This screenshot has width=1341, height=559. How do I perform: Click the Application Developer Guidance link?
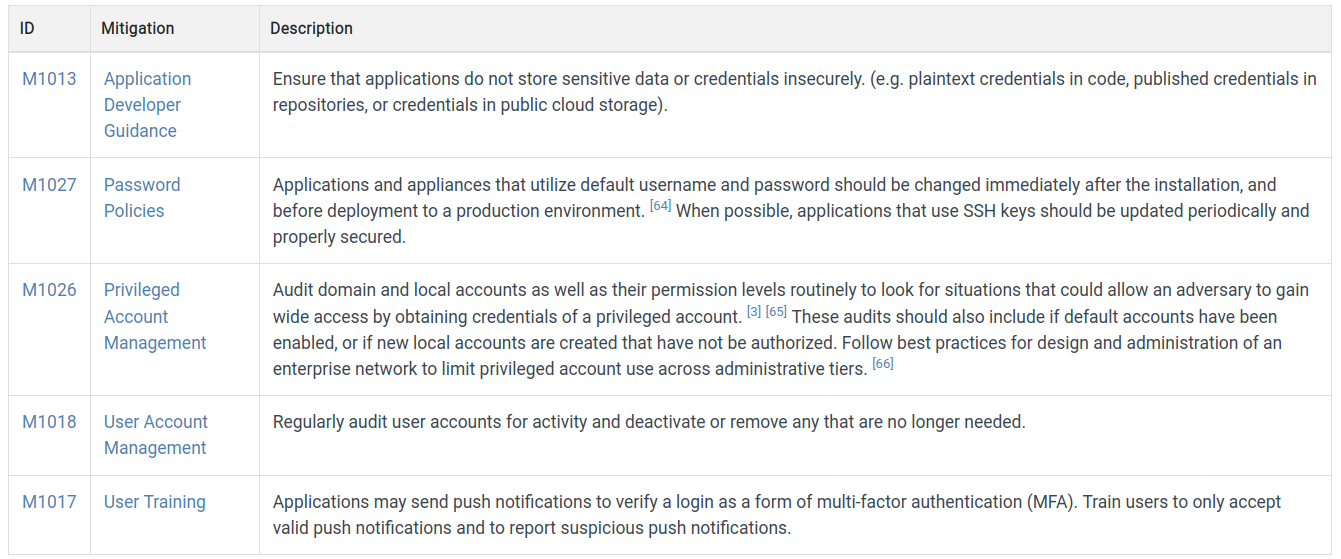pos(147,105)
